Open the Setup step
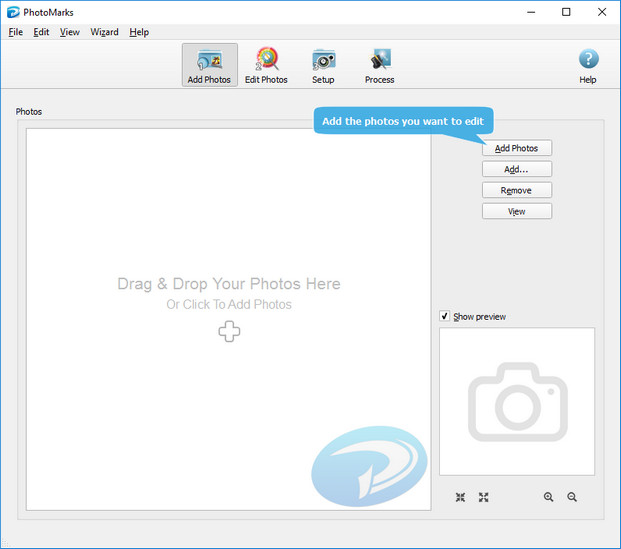 pos(323,65)
